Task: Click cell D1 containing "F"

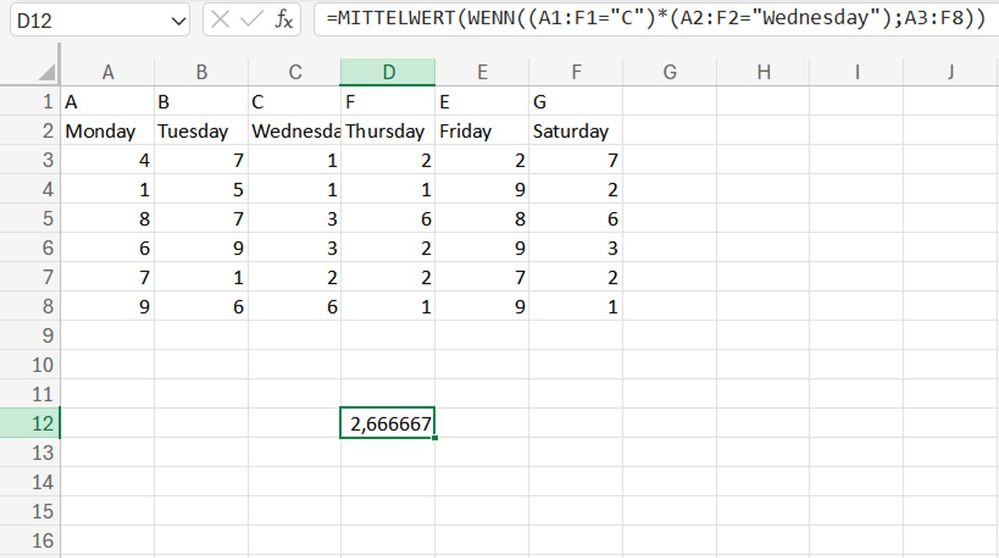Action: (x=388, y=101)
